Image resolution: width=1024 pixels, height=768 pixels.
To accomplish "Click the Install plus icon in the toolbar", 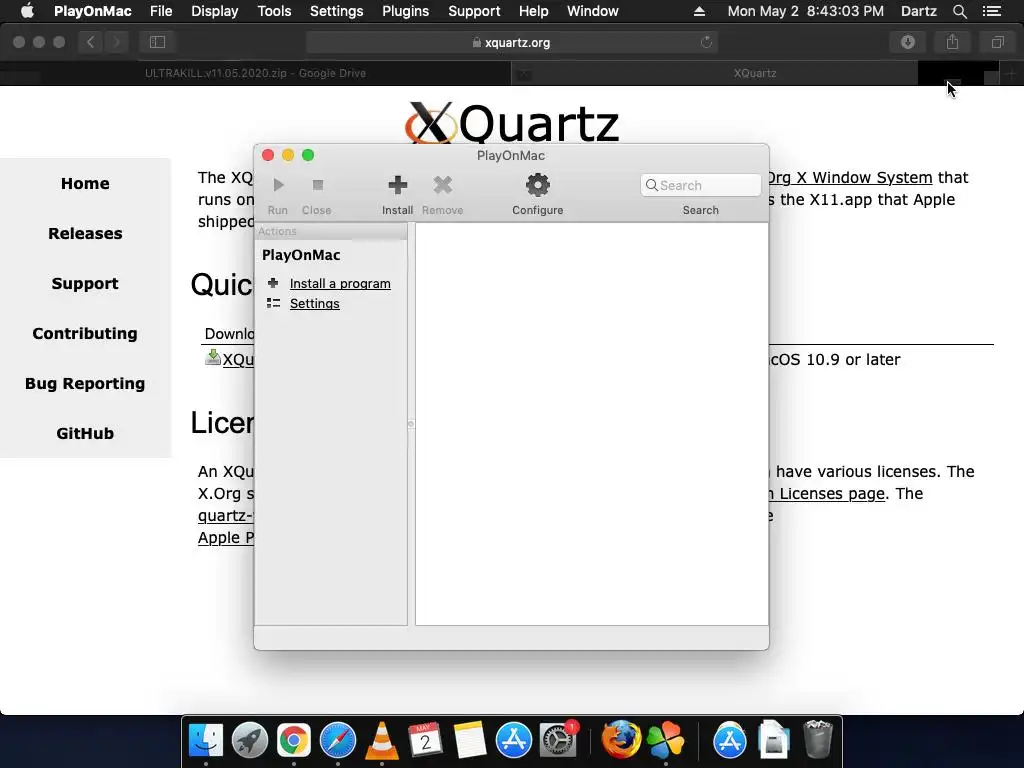I will click(398, 185).
